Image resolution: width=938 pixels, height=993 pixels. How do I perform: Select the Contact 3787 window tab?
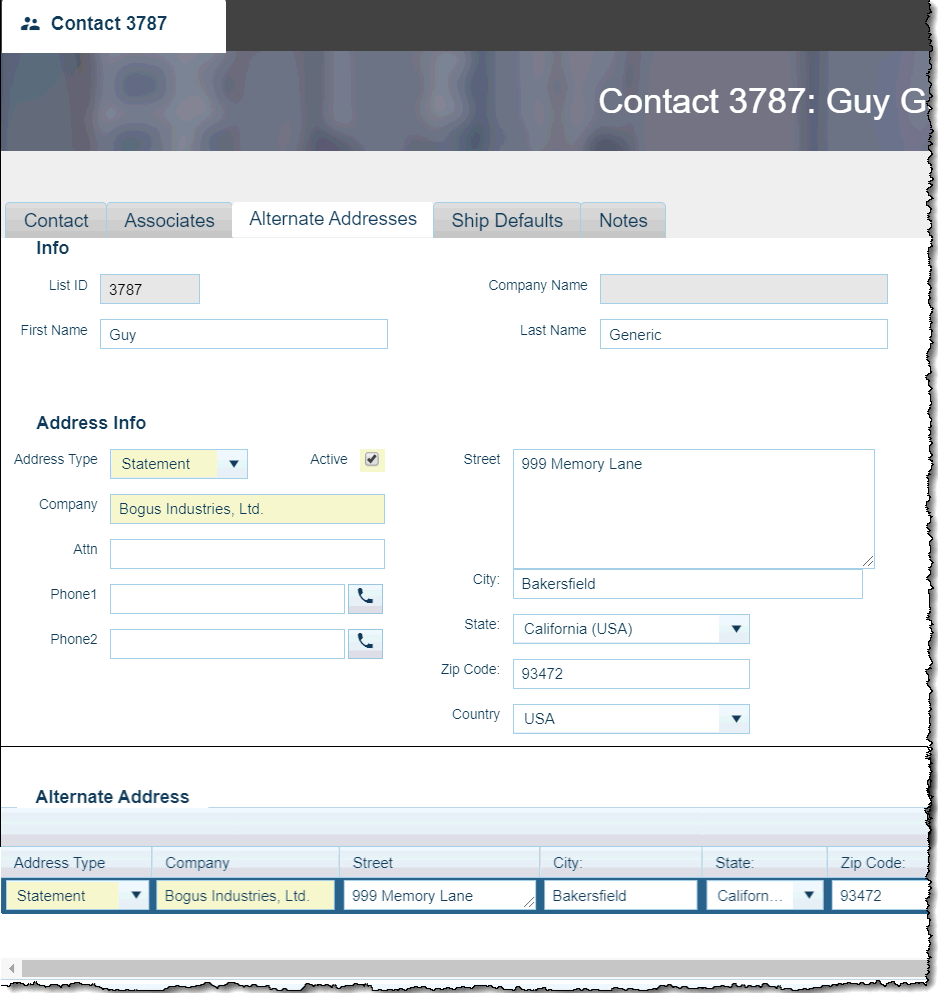[x=114, y=25]
